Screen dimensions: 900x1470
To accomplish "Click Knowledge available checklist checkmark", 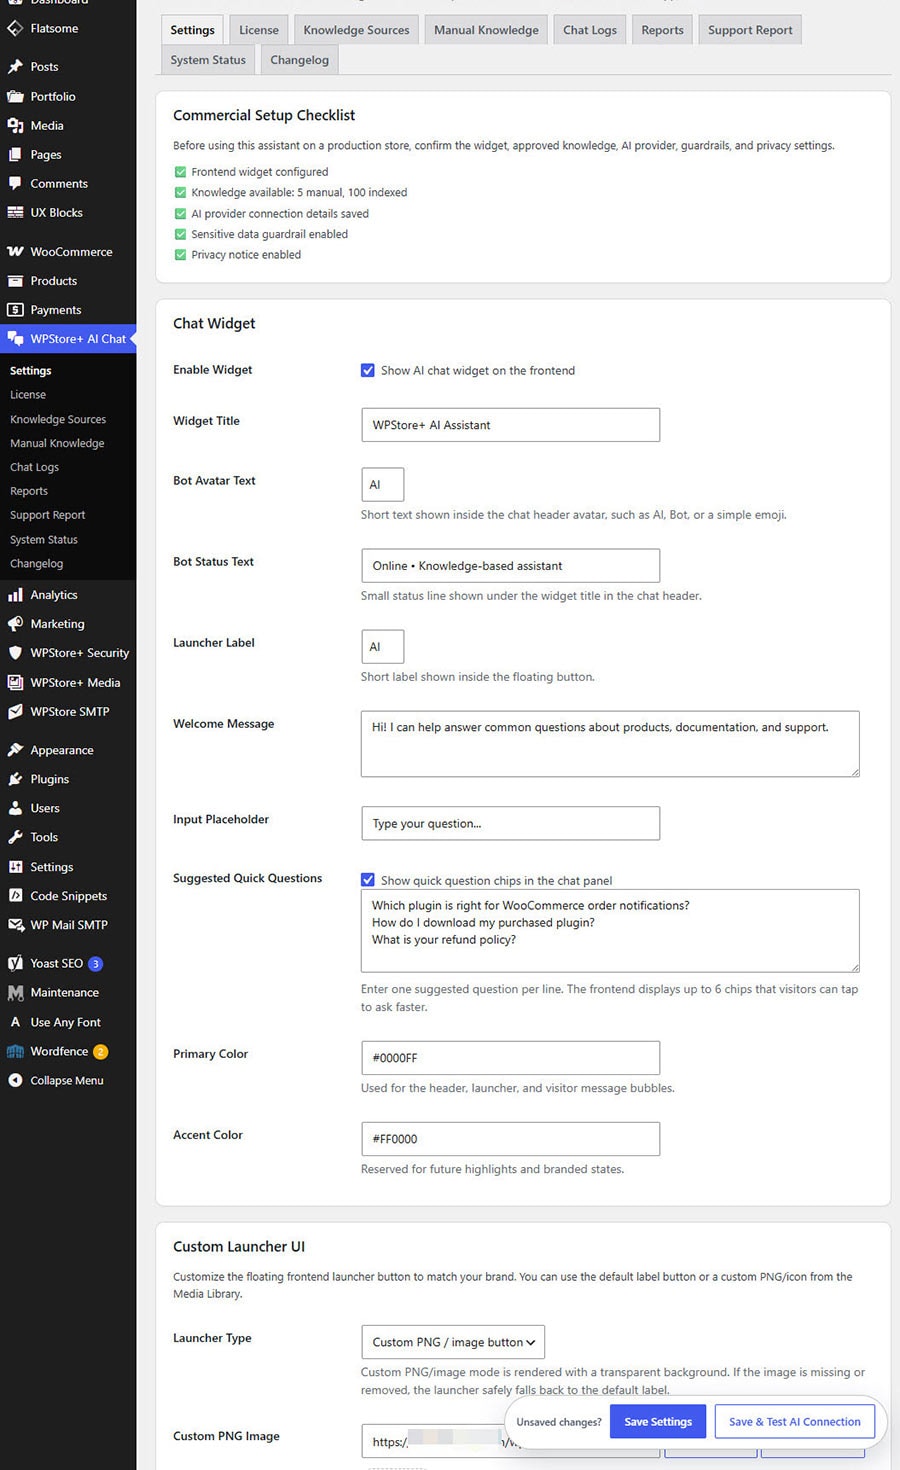I will 180,193.
